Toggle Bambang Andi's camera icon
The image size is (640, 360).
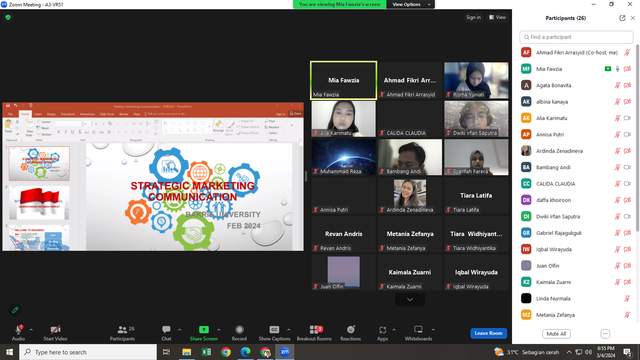[627, 167]
